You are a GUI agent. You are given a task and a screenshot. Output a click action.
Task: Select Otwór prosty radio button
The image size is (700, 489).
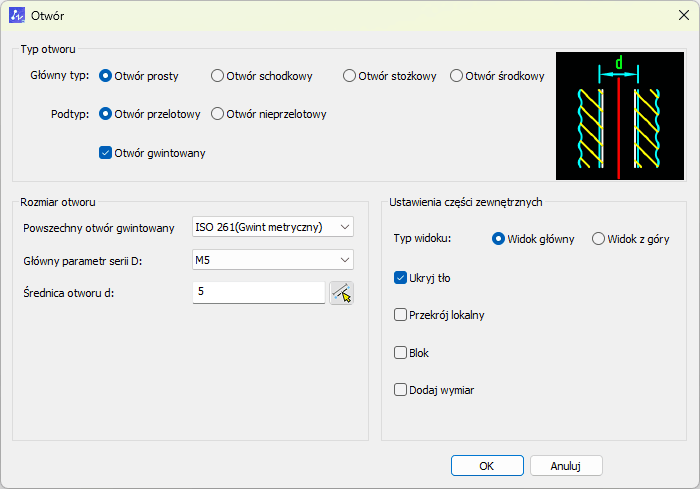(x=106, y=76)
